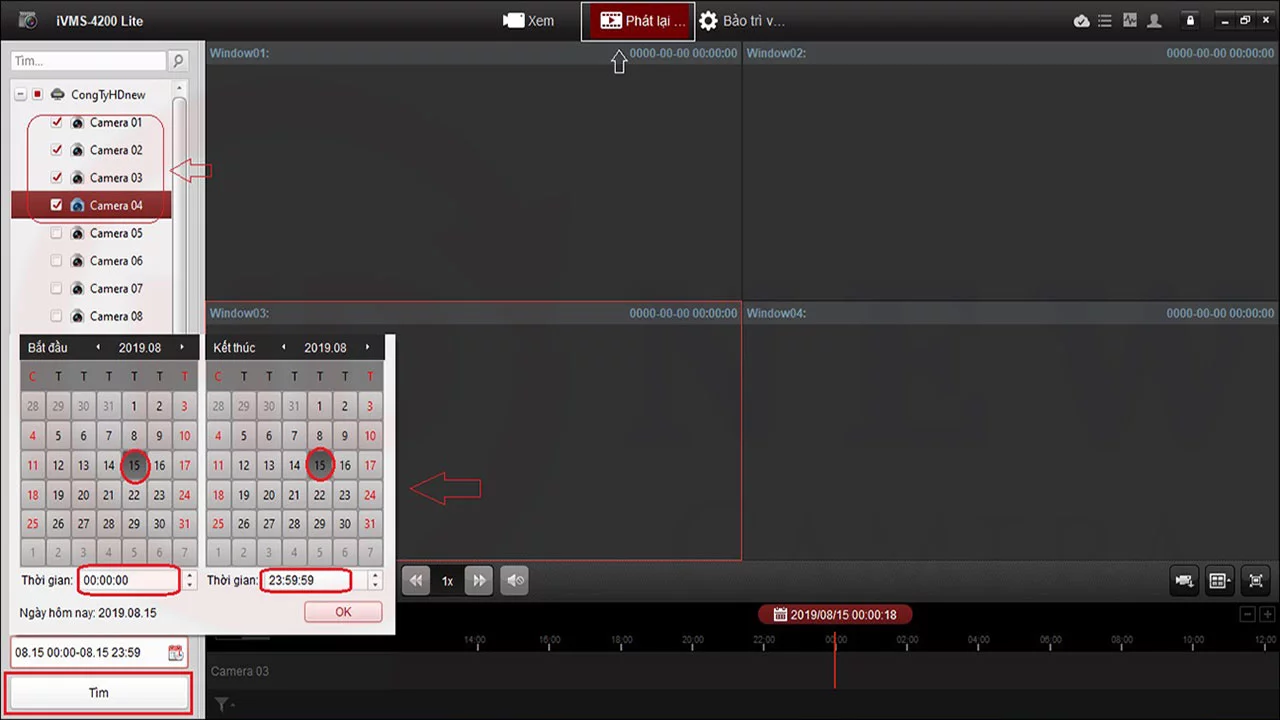Zoom in the timeline with plus icon
This screenshot has height=720, width=1280.
(1267, 614)
